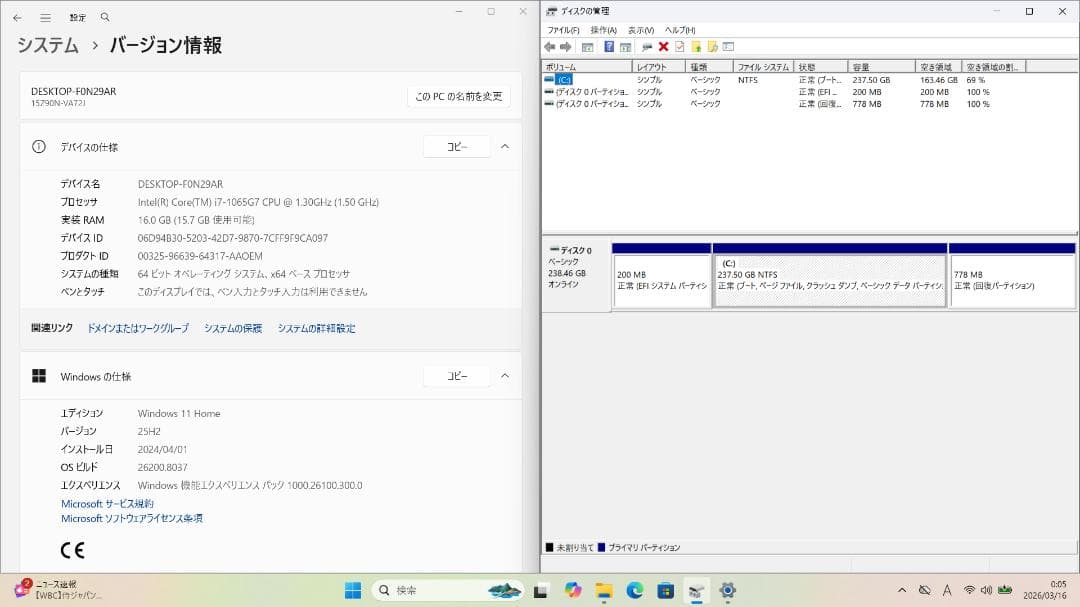The height and width of the screenshot is (607, 1080).
Task: Show hidden tray icons with the chevron
Action: (x=902, y=590)
